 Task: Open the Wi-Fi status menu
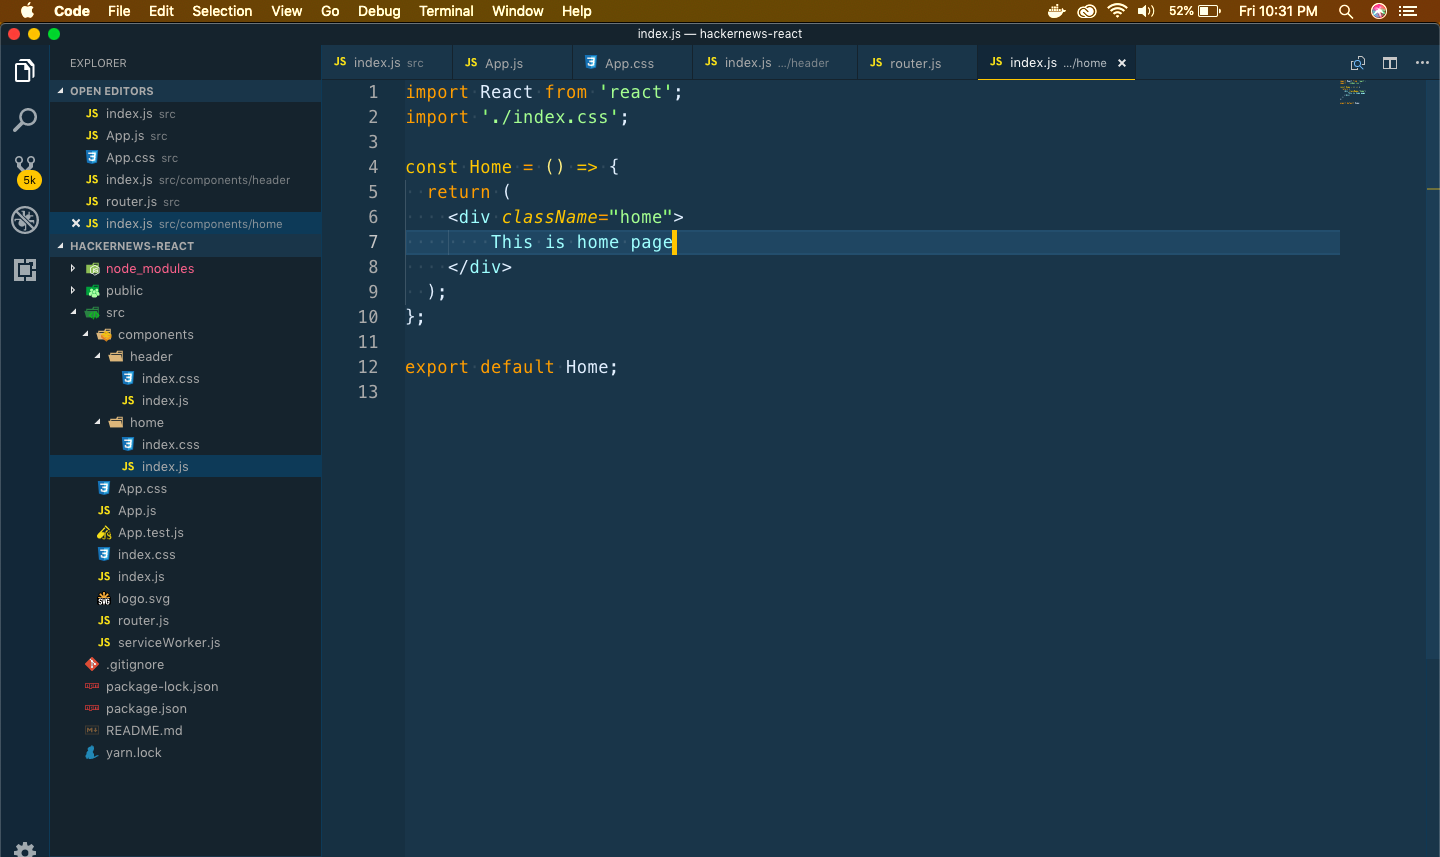click(1117, 11)
